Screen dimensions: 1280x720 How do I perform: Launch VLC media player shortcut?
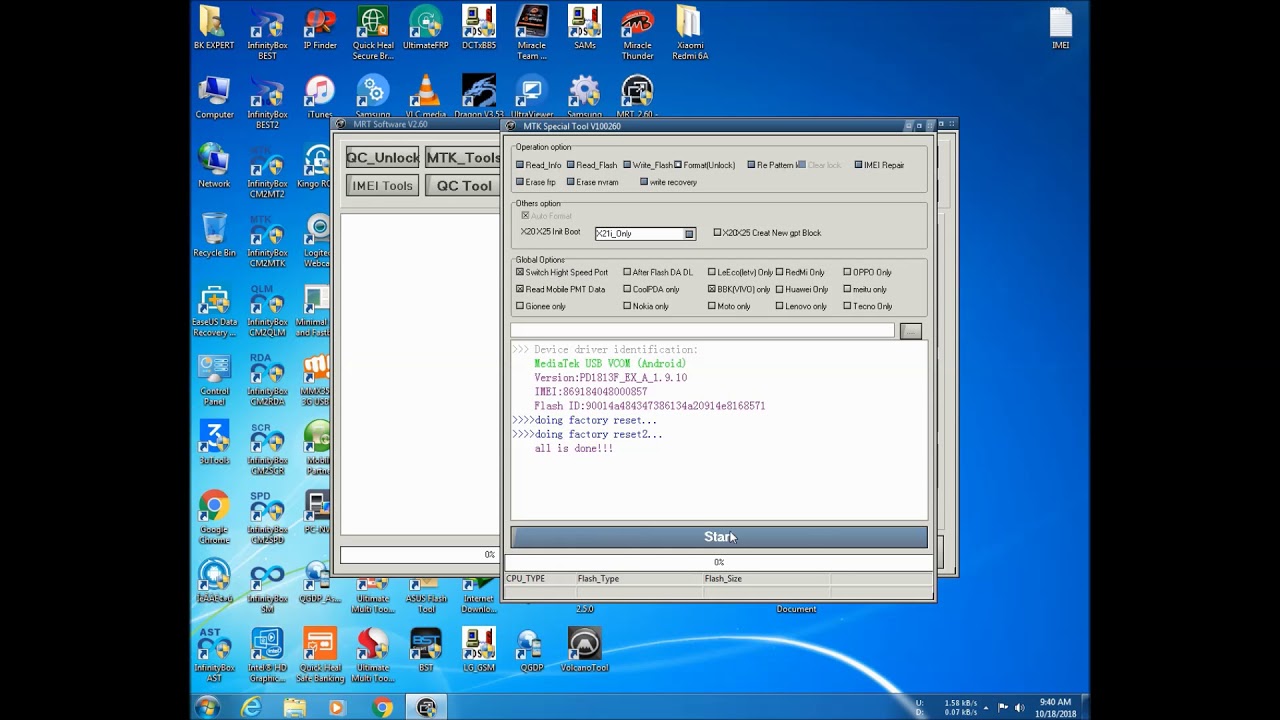[x=426, y=97]
